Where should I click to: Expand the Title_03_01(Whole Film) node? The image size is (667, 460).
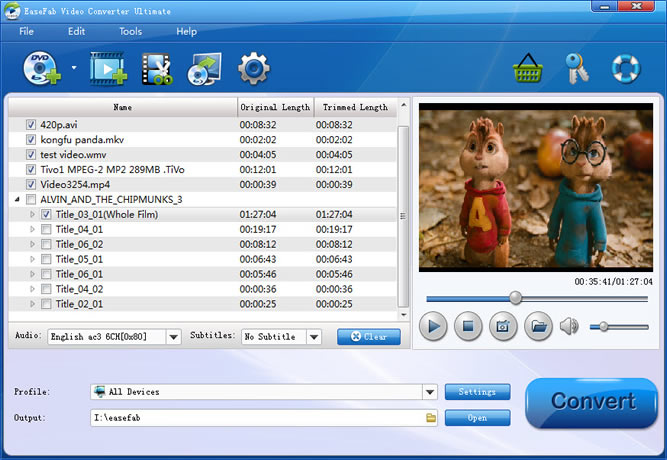pos(32,214)
